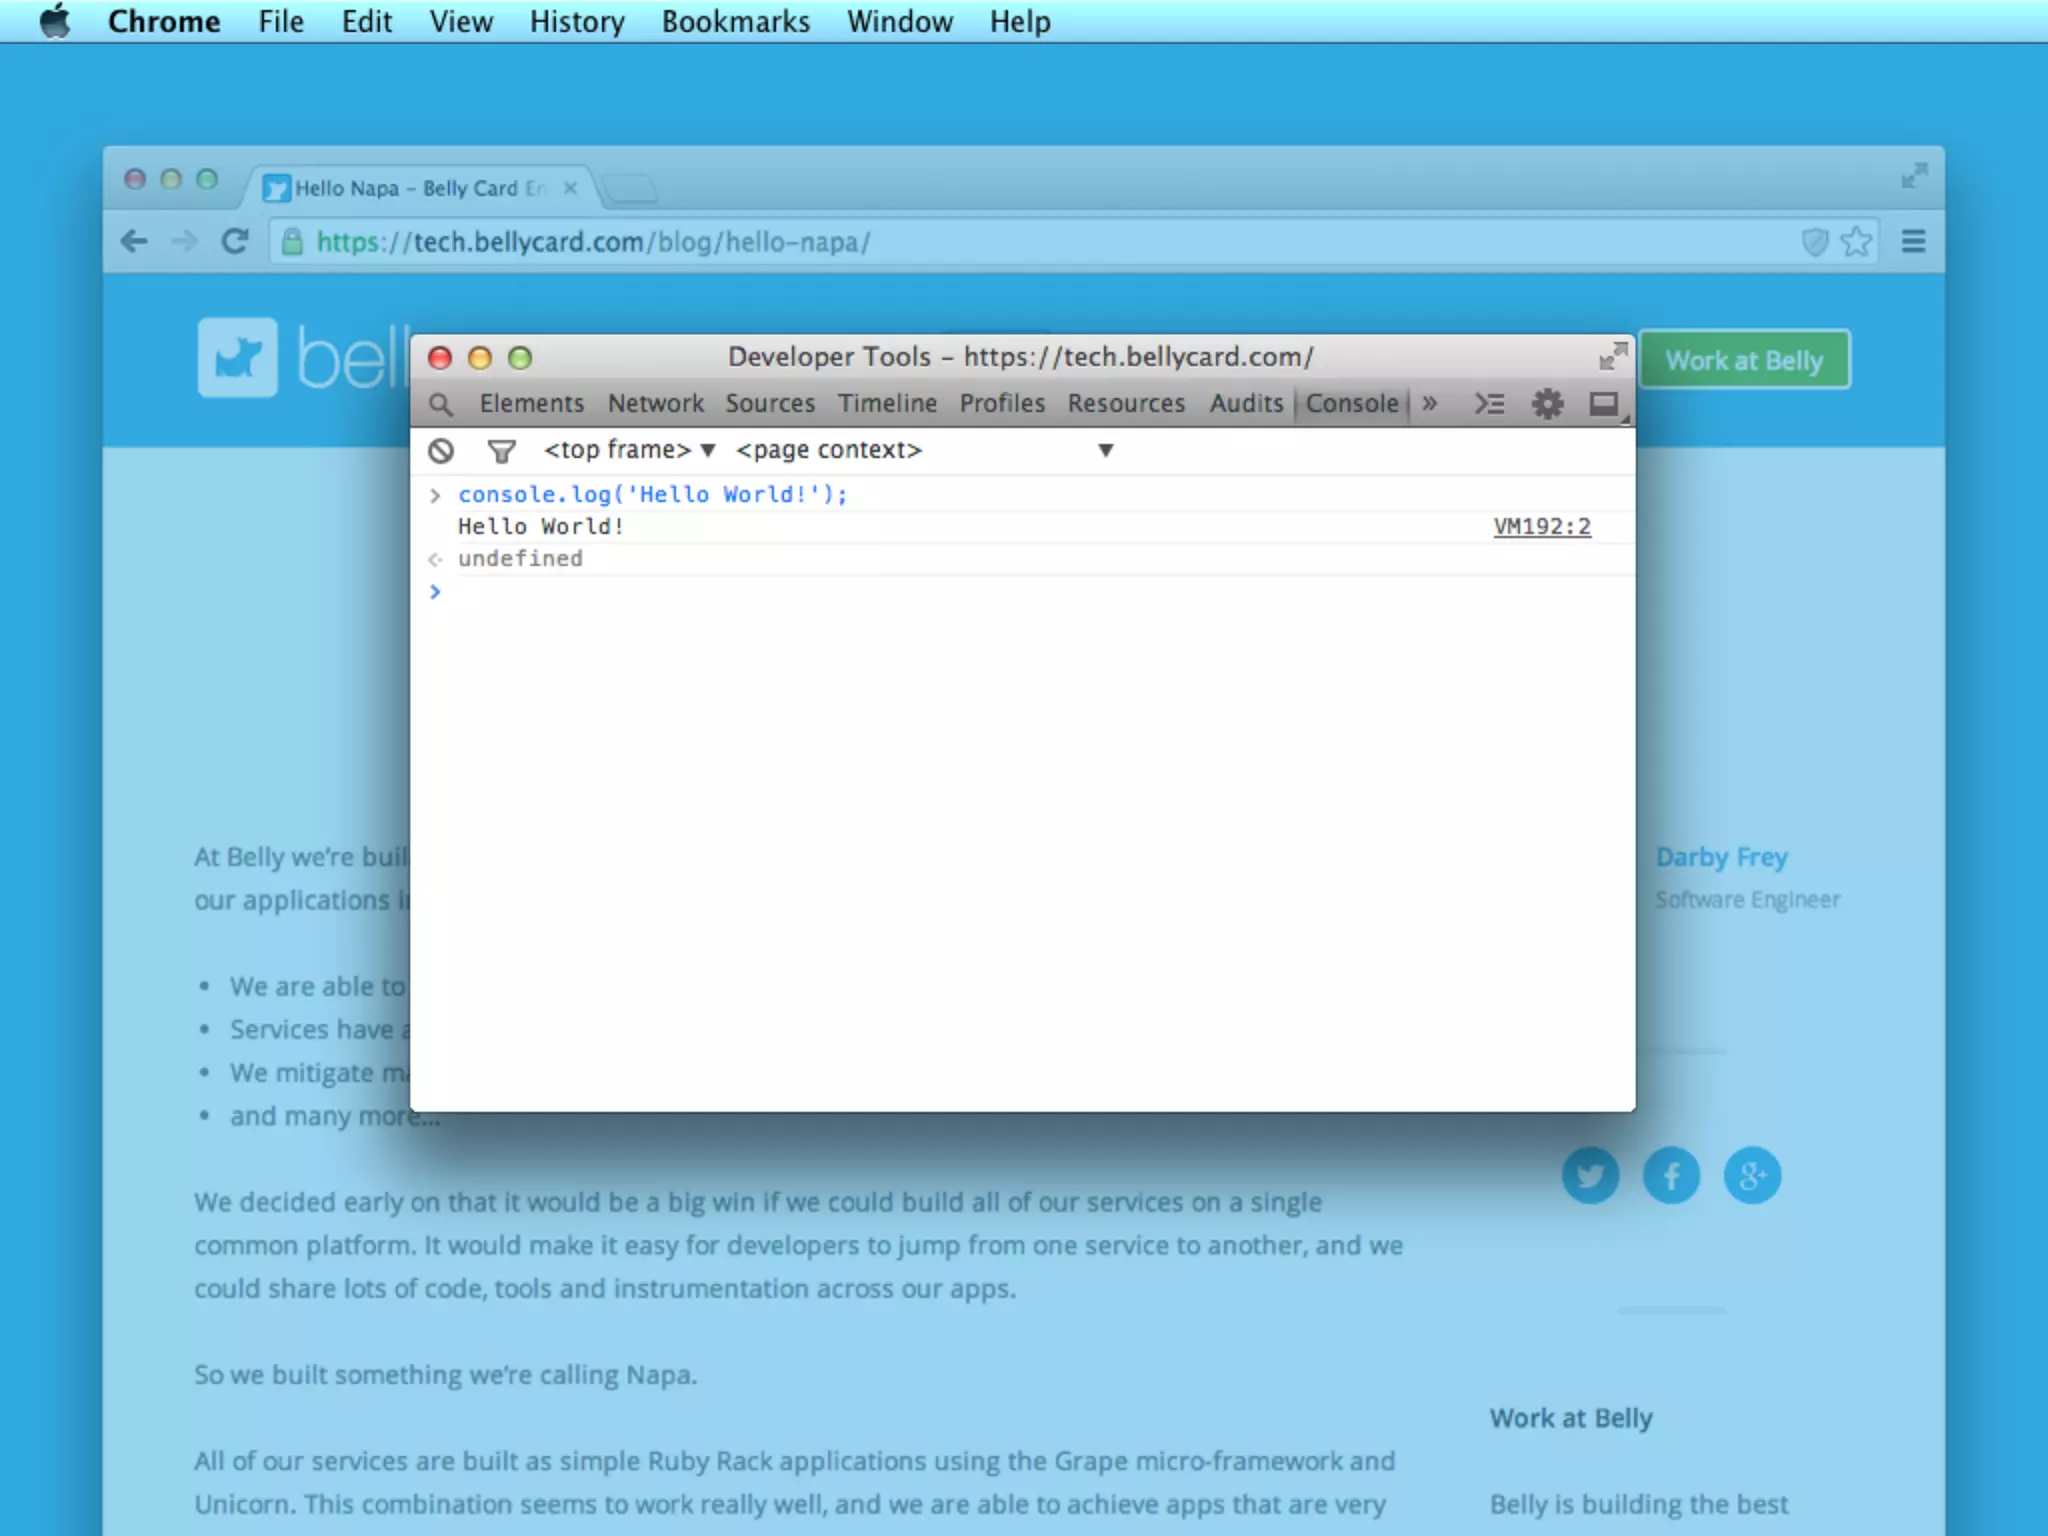Select the Hello Napa browser tab

[420, 188]
